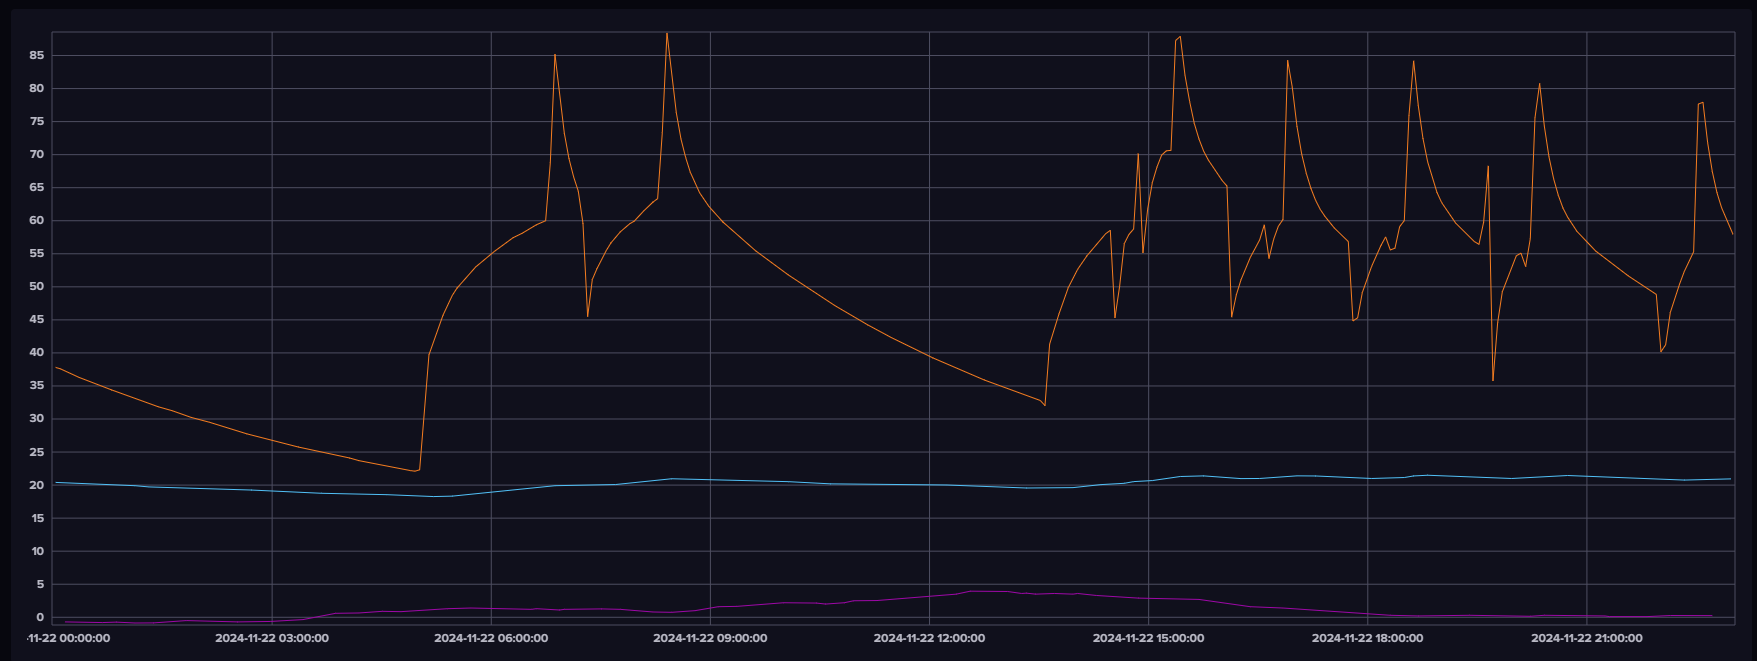The width and height of the screenshot is (1757, 661).
Task: Click the 85 label on the y-axis
Action: click(37, 56)
